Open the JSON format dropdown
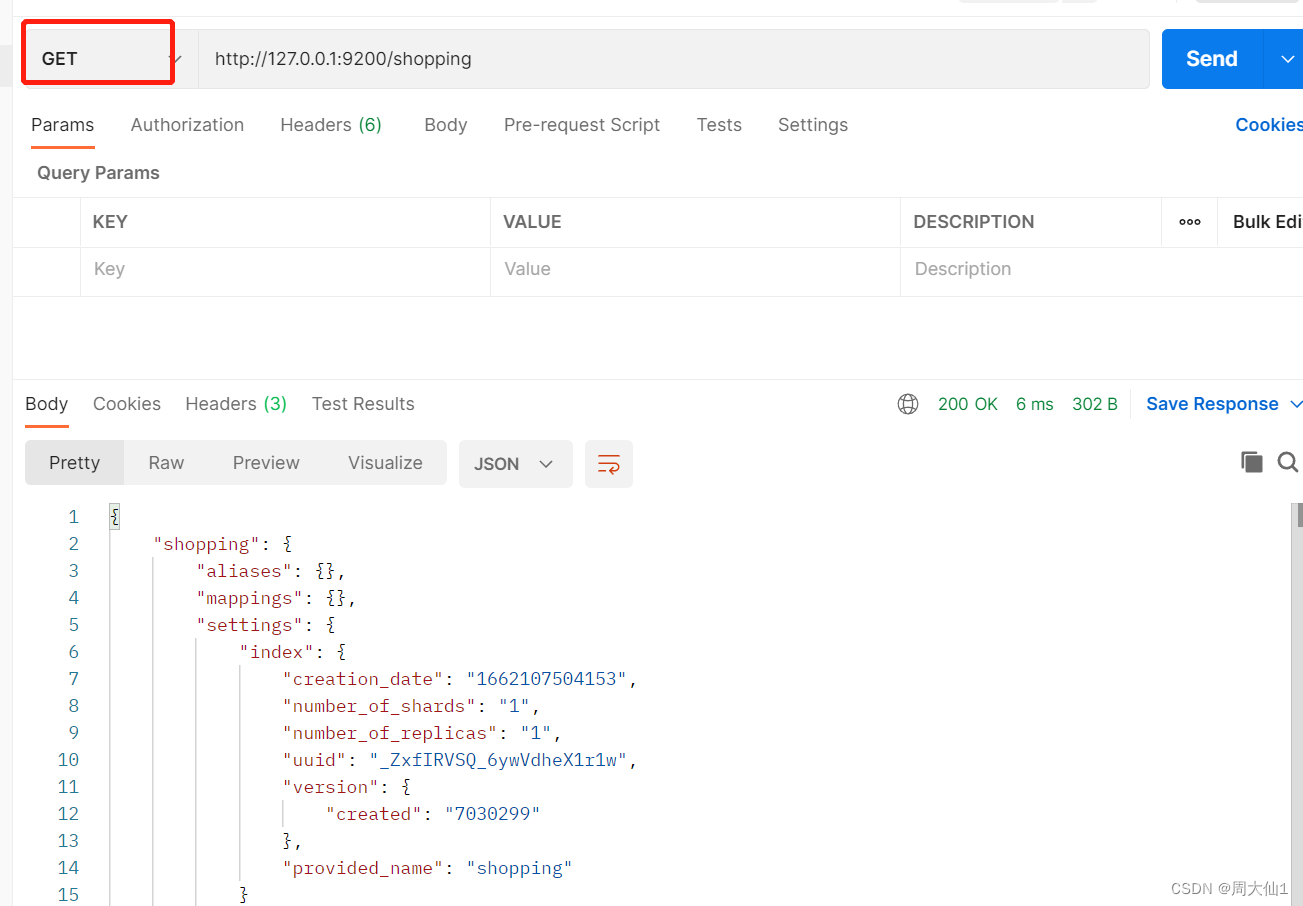 (x=515, y=464)
